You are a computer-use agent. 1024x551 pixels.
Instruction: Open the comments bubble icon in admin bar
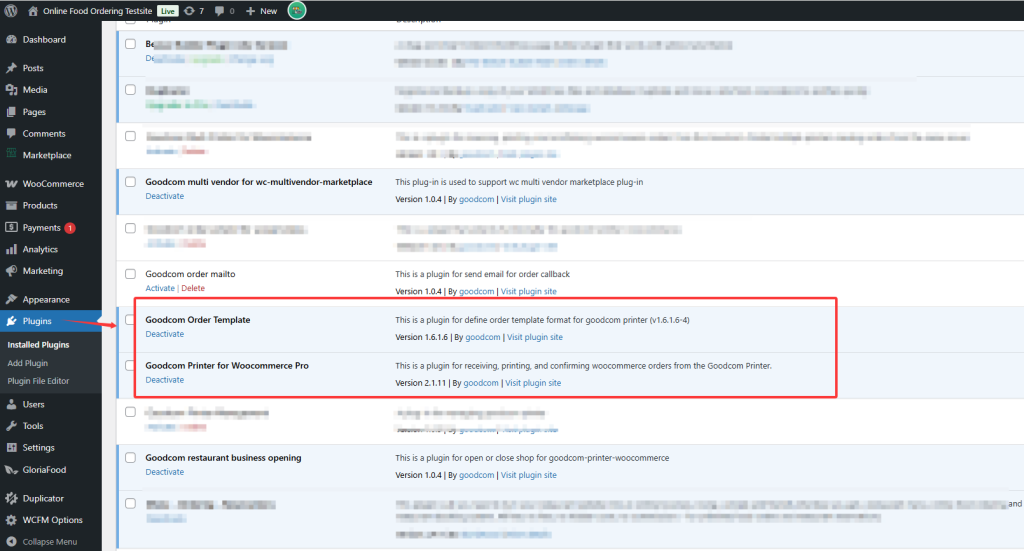click(x=219, y=10)
